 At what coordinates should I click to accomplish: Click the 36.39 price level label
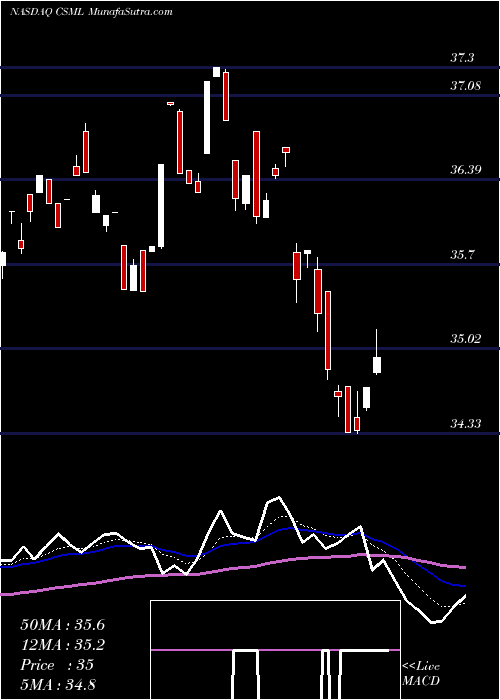[x=465, y=169]
